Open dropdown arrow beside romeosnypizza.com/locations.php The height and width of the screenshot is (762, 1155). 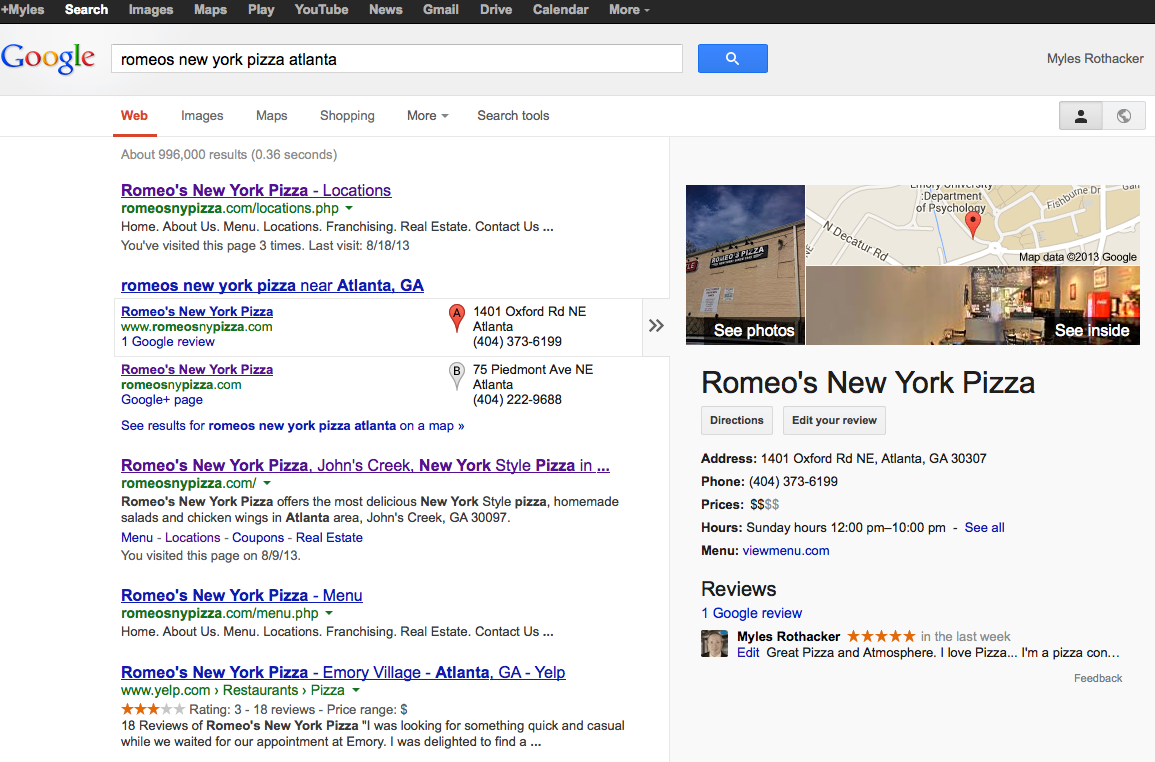[349, 209]
